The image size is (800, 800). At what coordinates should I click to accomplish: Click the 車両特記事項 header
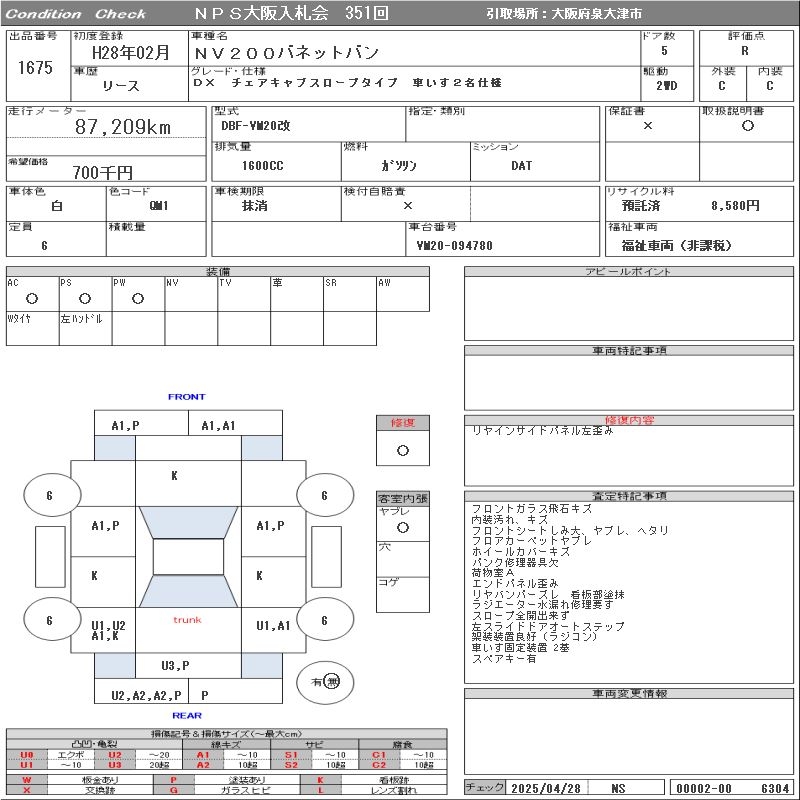click(x=629, y=351)
